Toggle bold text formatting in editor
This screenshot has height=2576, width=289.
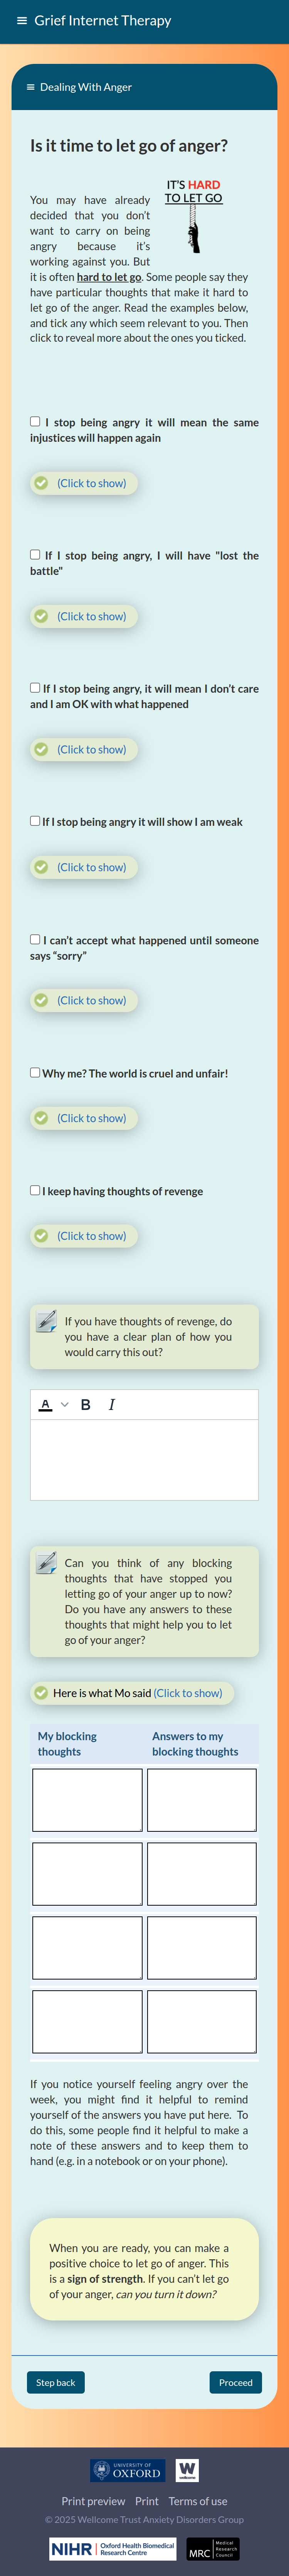86,1404
